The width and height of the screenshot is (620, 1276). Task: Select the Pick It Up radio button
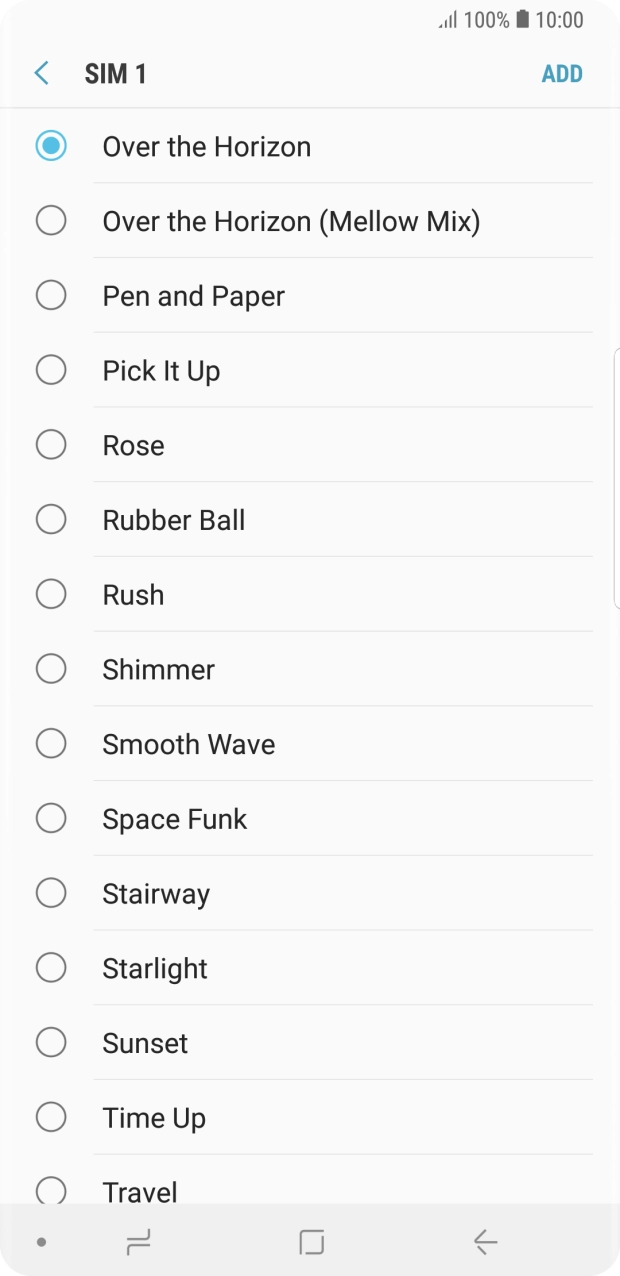(51, 370)
